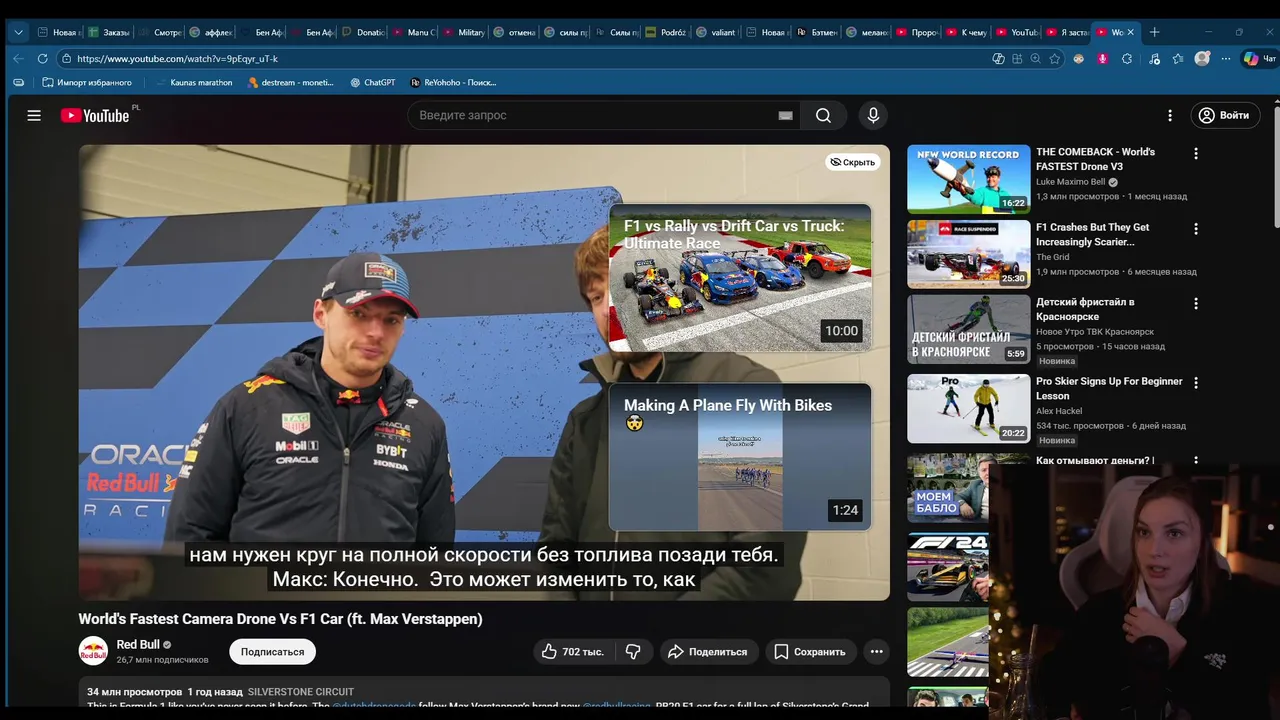Screen dimensions: 1280x720
Task: Switch to the Donatio tab
Action: [x=363, y=32]
